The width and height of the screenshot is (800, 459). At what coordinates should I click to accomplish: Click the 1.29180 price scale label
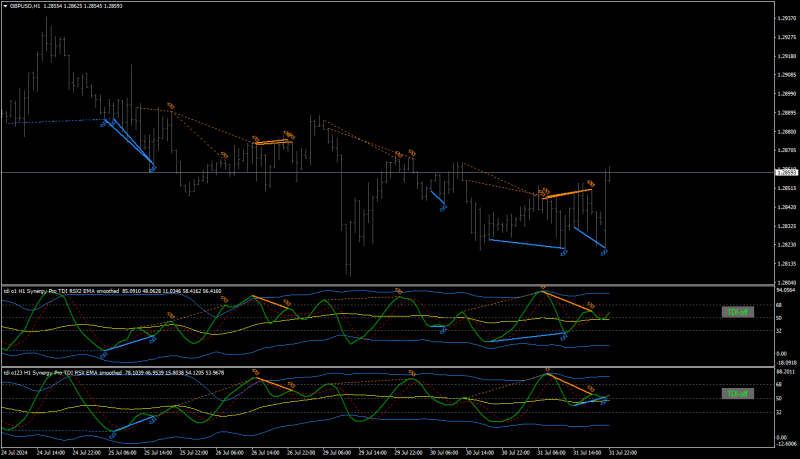click(x=786, y=56)
